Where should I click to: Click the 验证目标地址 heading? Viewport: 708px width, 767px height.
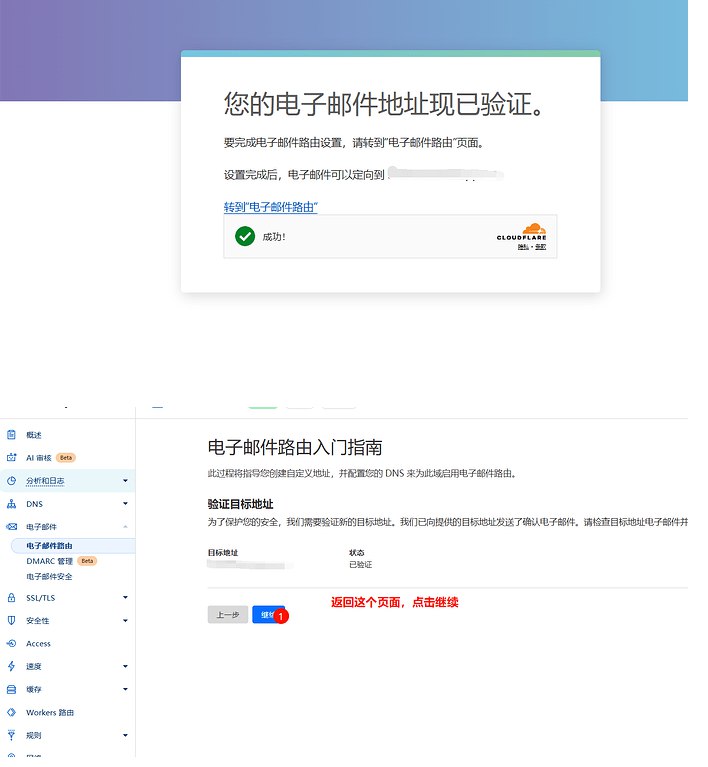point(241,504)
